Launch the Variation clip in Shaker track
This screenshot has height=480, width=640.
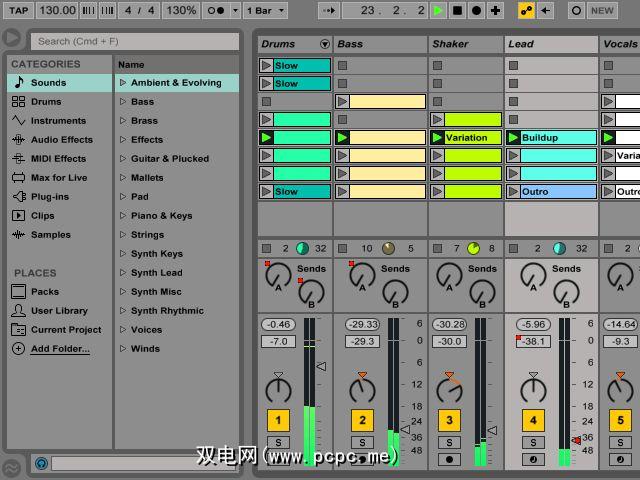pos(438,137)
